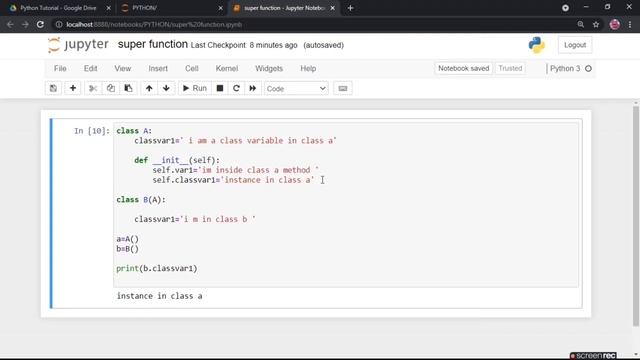Rename the notebook title super function
Viewport: 640px width, 360px height.
coord(153,44)
